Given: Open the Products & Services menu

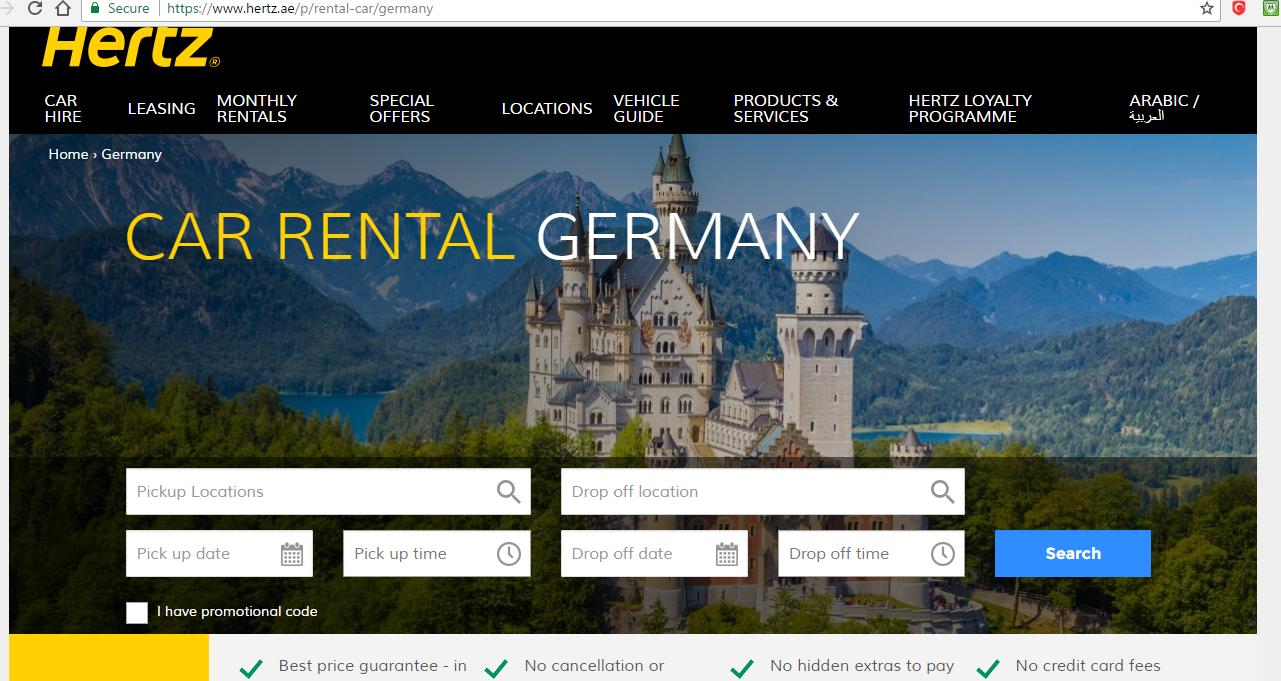Looking at the screenshot, I should coord(786,108).
